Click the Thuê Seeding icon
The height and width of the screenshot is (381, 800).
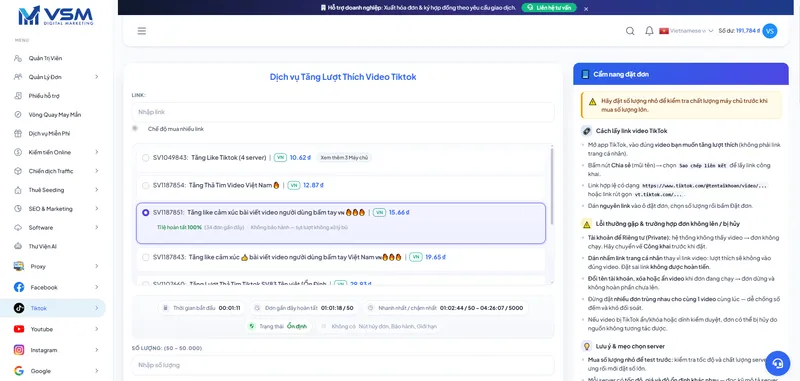point(18,190)
